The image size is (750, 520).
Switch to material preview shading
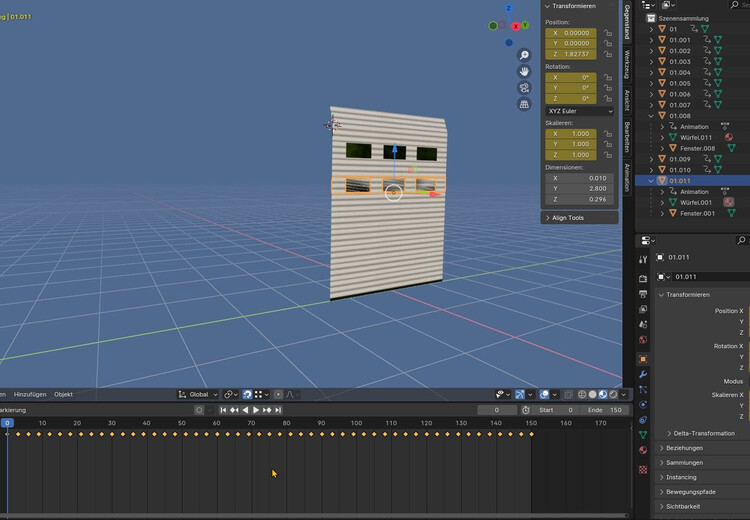click(603, 394)
